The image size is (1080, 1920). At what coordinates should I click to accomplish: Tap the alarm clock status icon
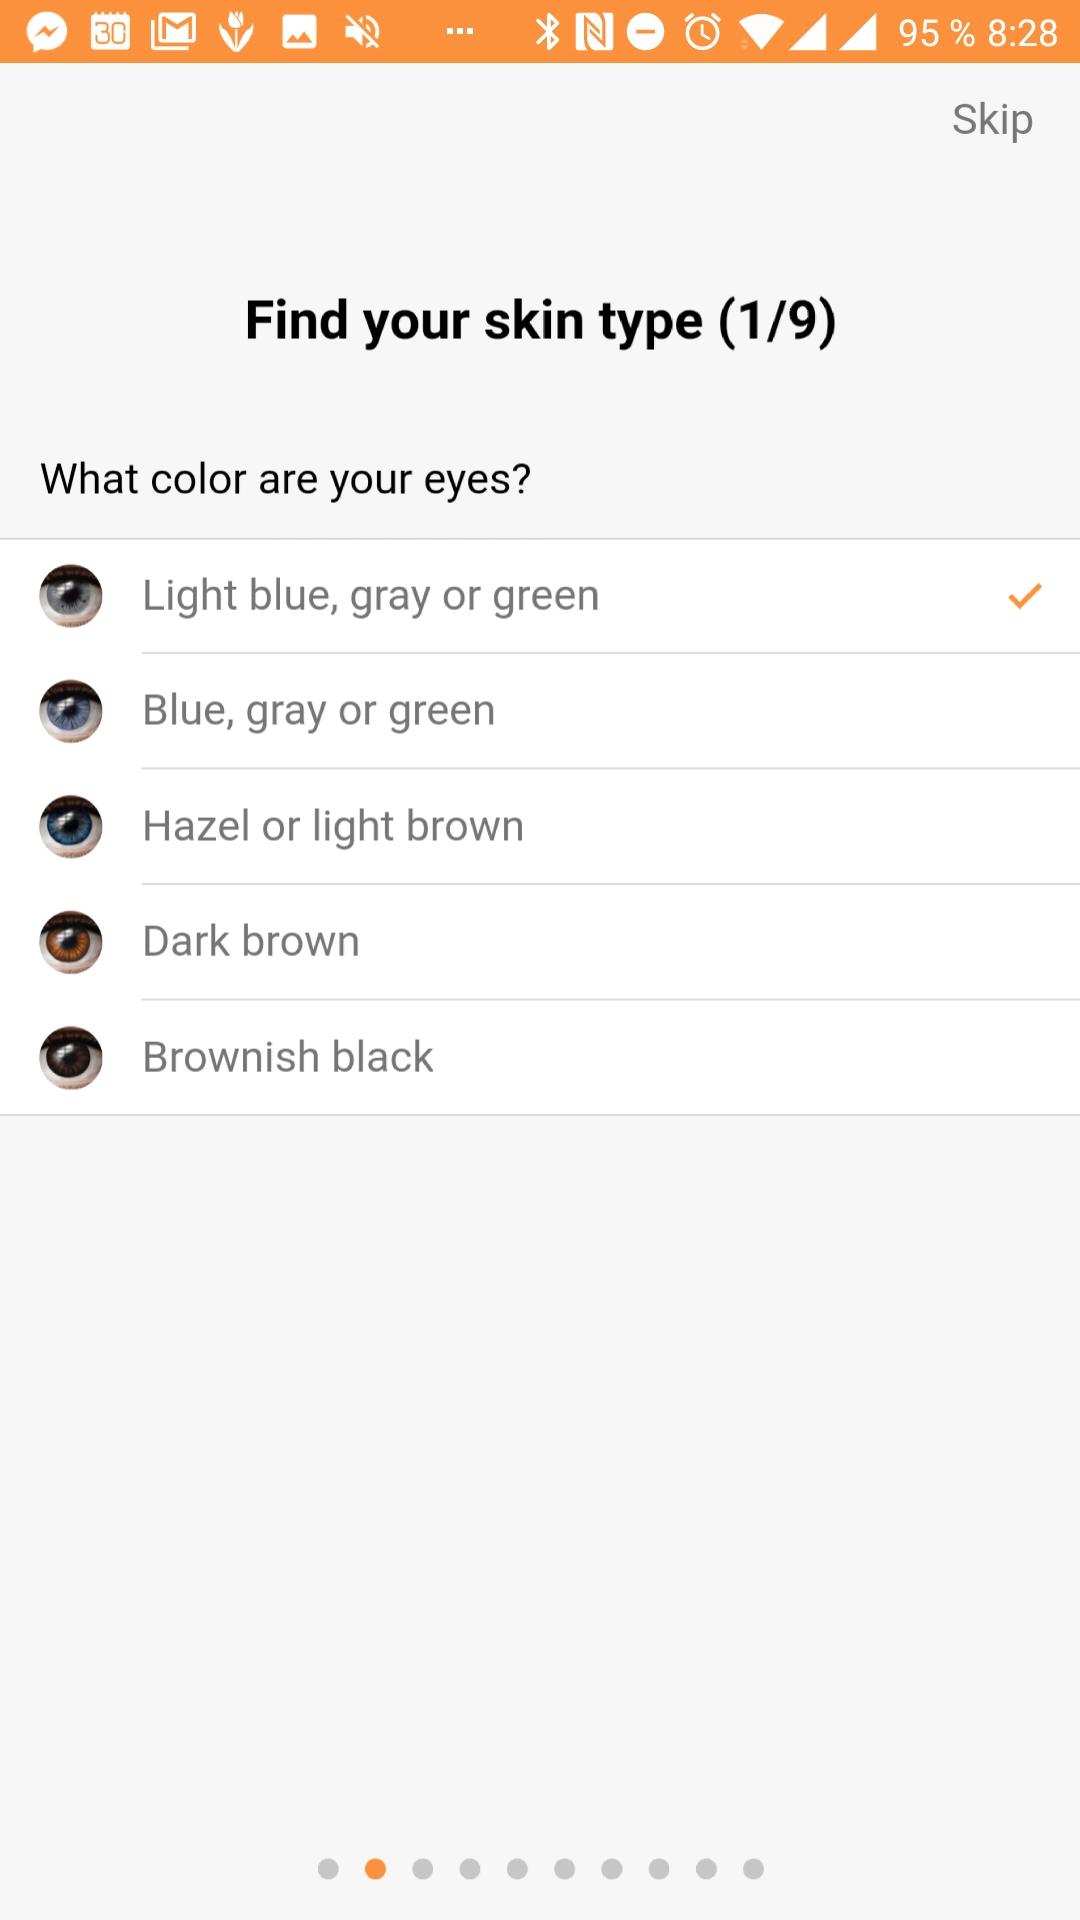click(x=703, y=32)
